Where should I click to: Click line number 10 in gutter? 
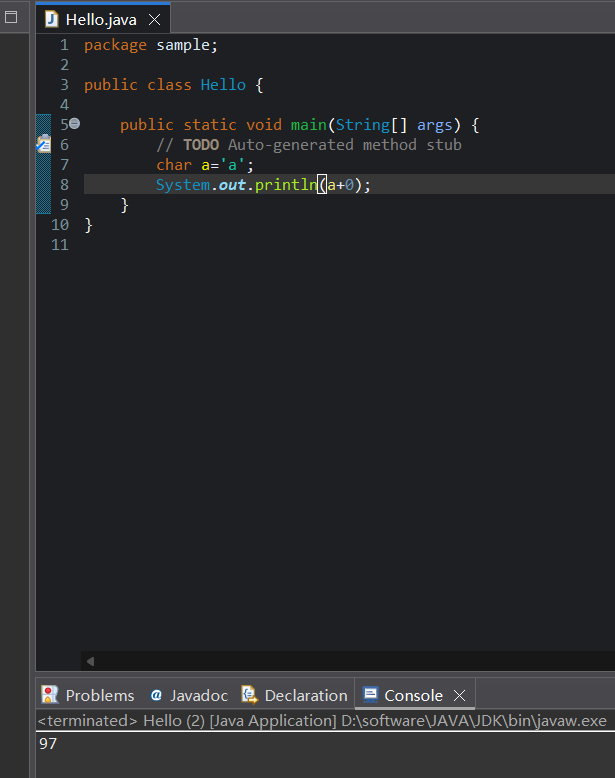[x=60, y=225]
